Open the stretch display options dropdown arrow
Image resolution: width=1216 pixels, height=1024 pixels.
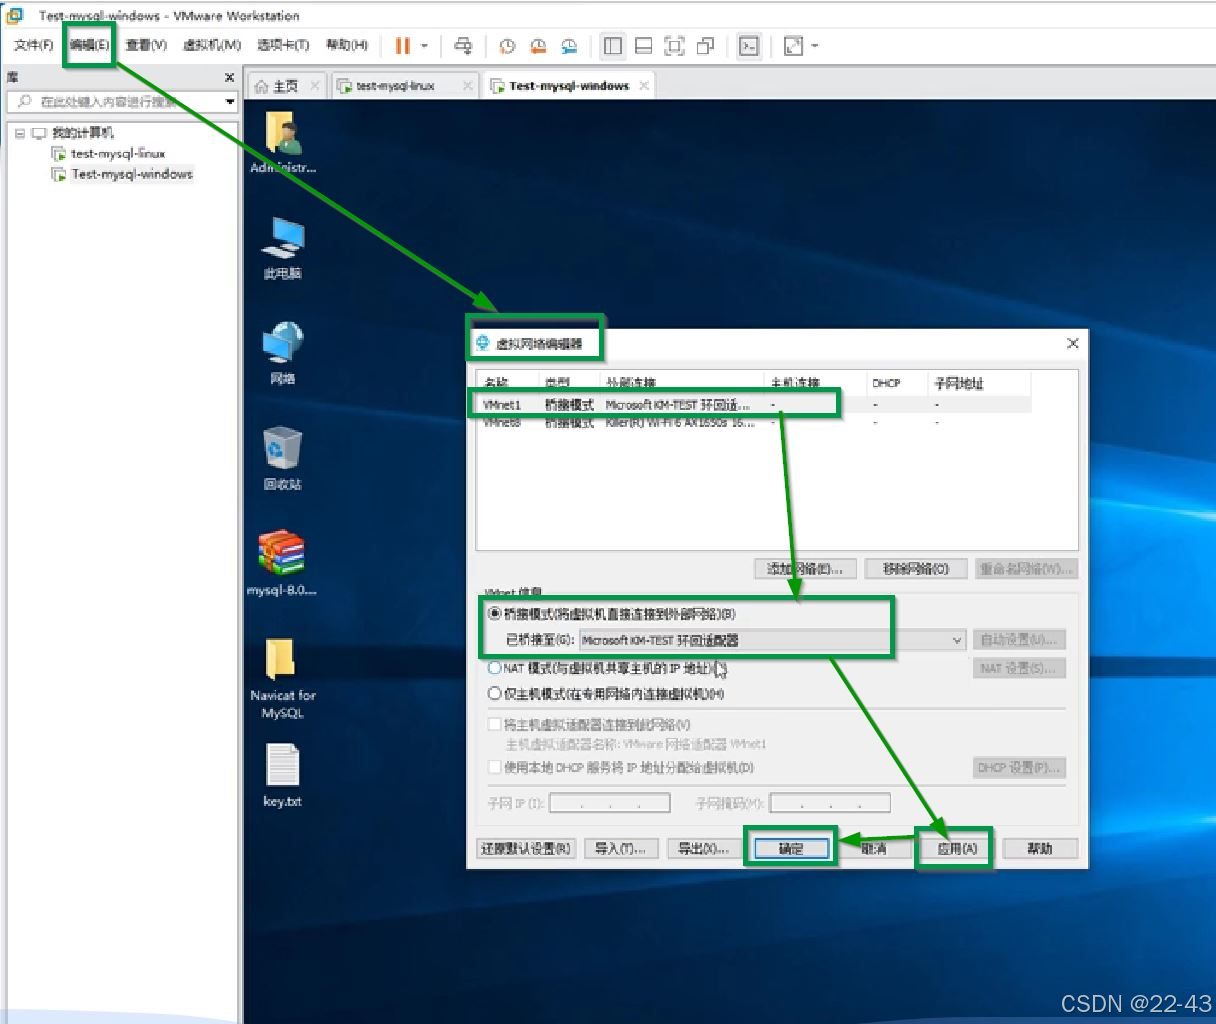[815, 46]
